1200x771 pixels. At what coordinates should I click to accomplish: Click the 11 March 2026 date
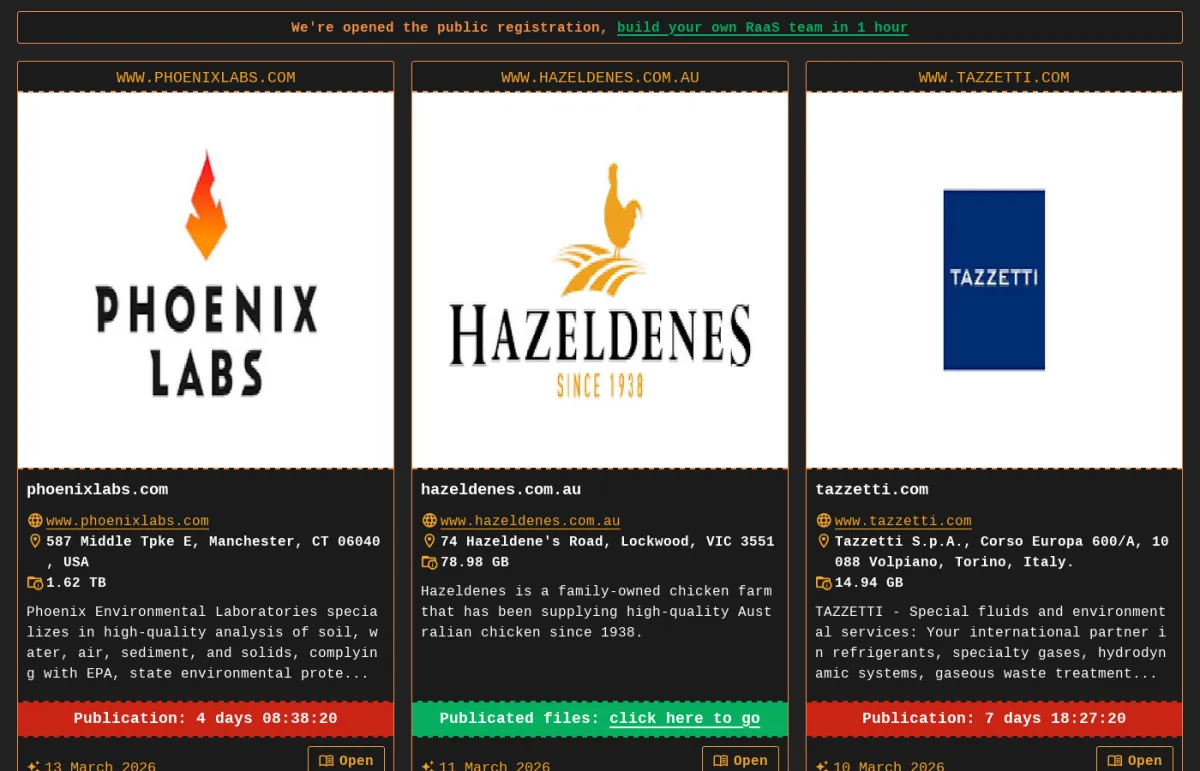click(x=494, y=765)
